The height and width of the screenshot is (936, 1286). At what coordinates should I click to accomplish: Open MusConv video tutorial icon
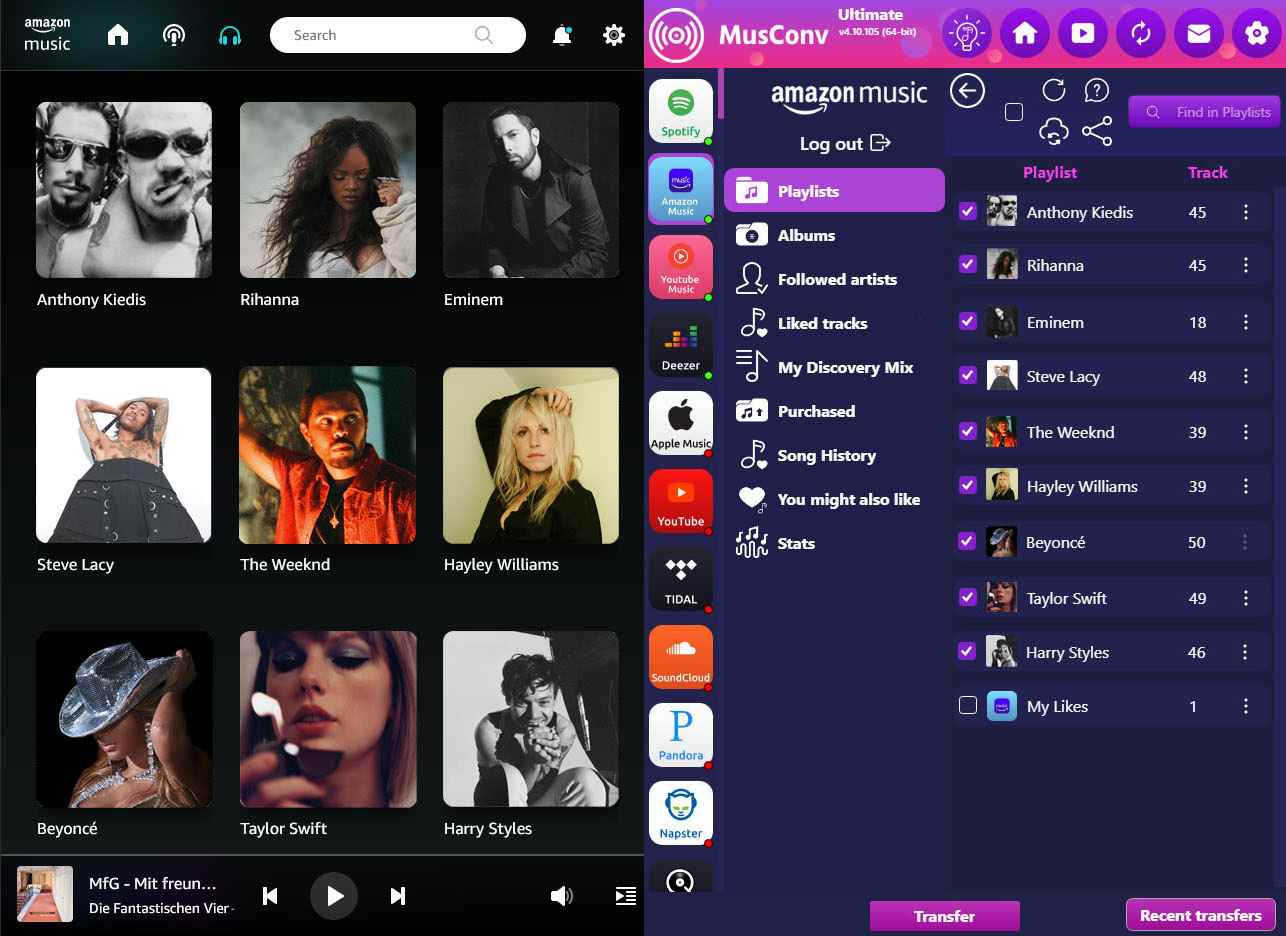(1082, 34)
